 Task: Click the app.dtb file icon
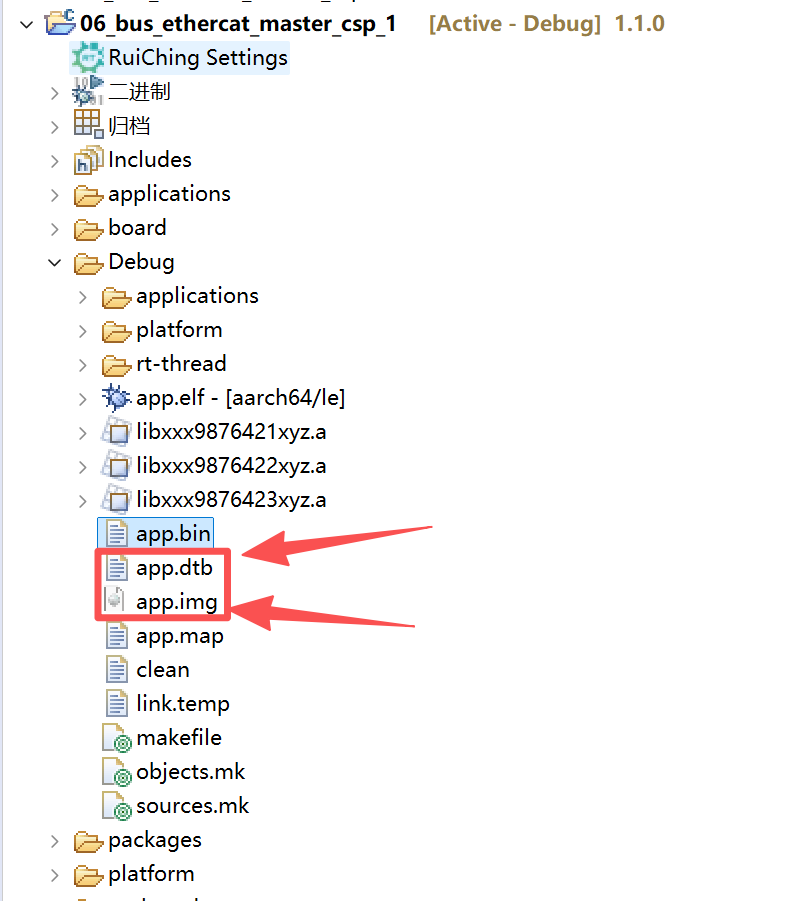pyautogui.click(x=117, y=567)
